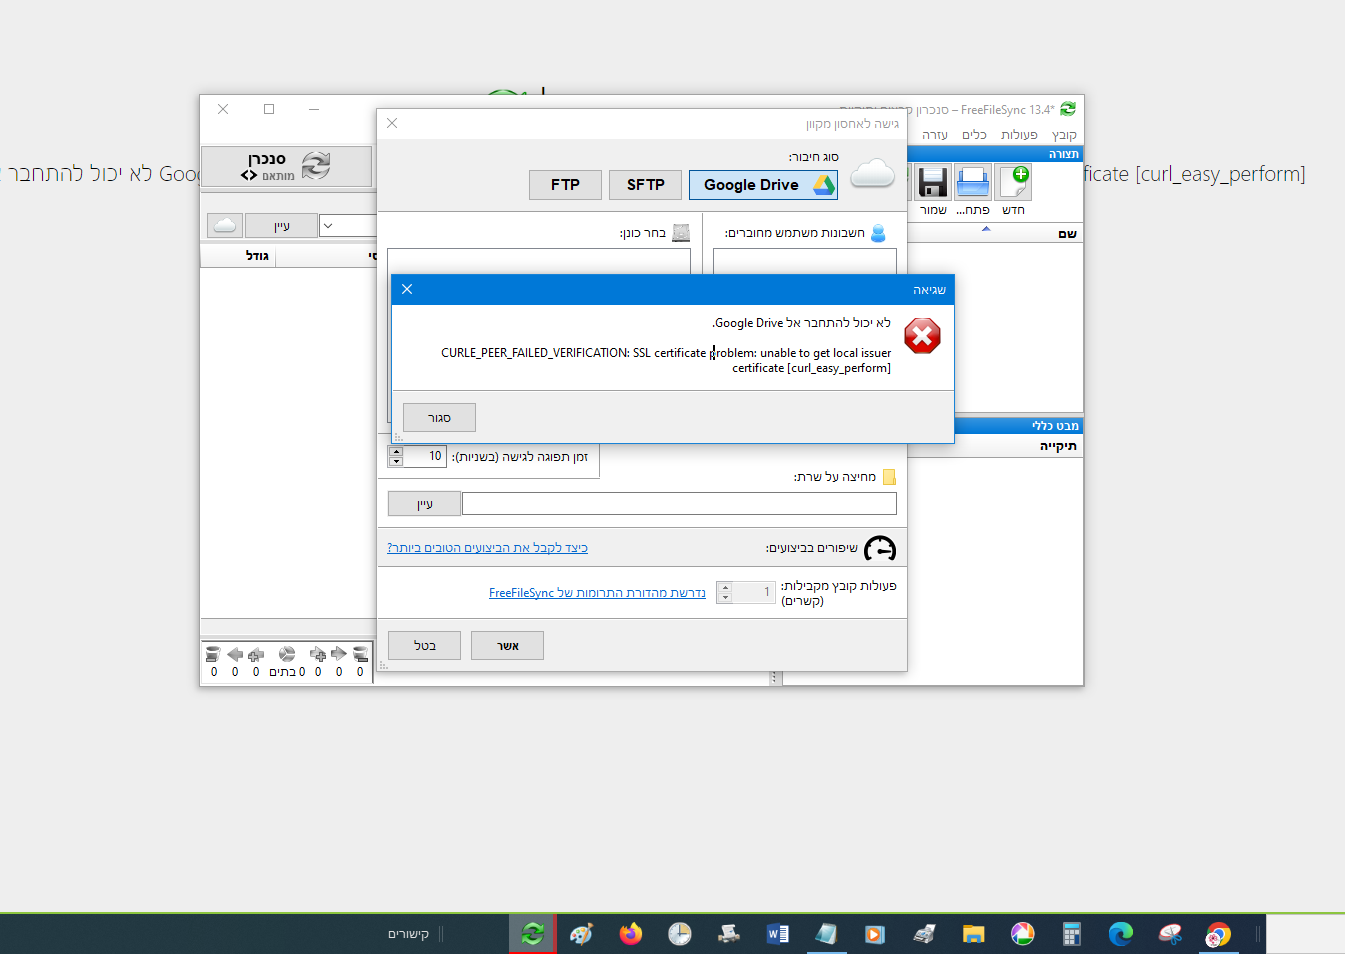Open Microsoft Word from the taskbar

(x=778, y=934)
